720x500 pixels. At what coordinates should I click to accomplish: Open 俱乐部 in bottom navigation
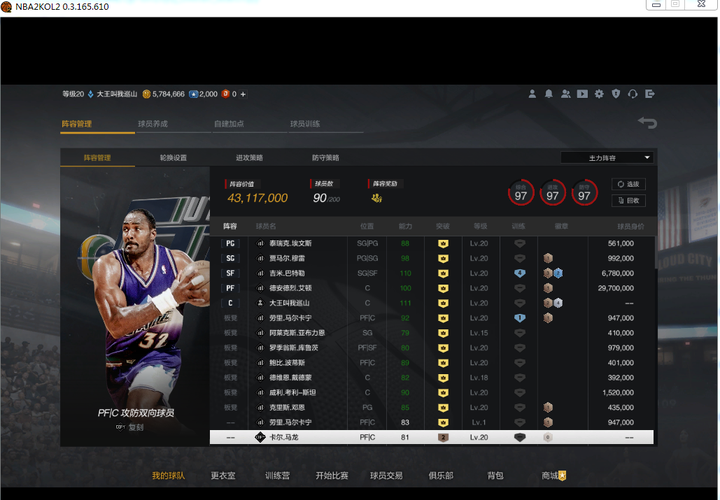click(x=441, y=476)
